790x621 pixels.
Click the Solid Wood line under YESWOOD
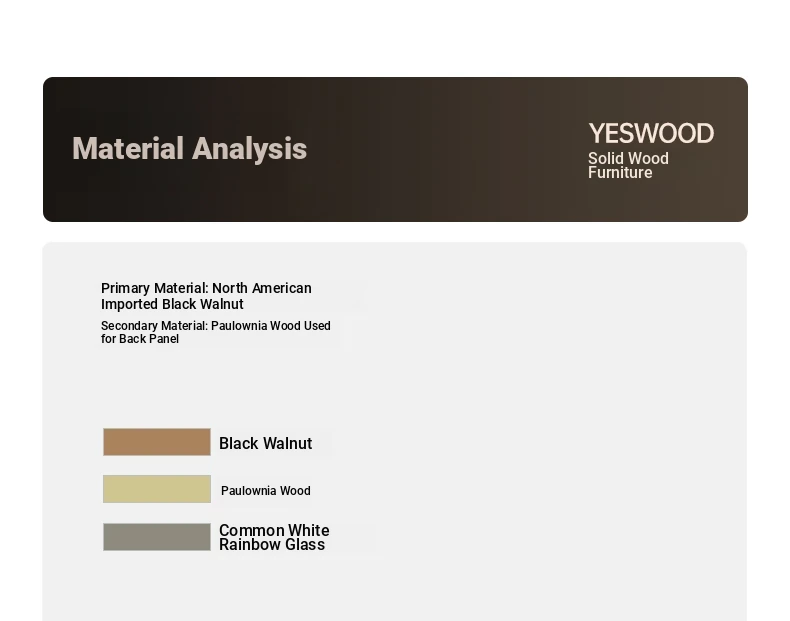click(628, 158)
